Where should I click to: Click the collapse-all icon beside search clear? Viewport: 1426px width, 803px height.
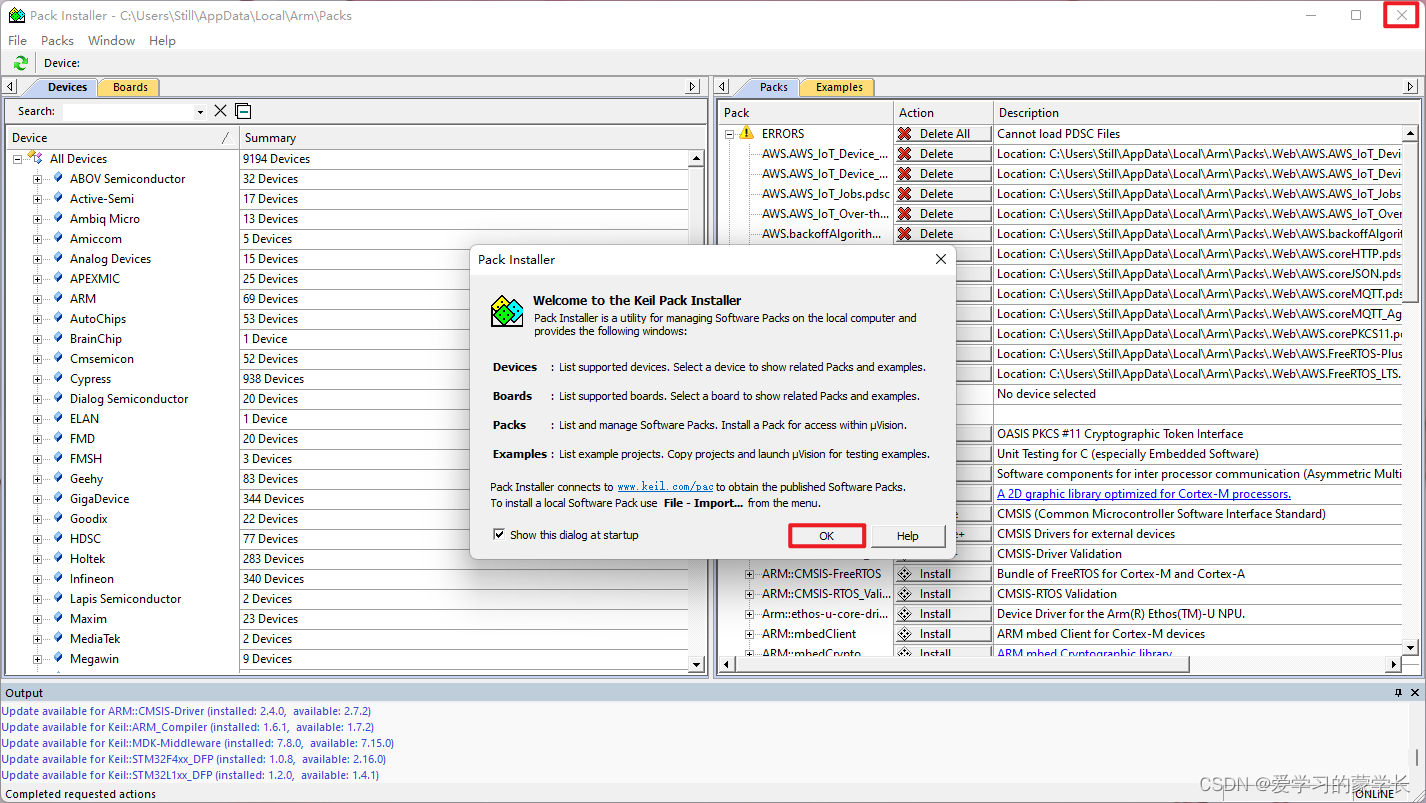click(243, 111)
